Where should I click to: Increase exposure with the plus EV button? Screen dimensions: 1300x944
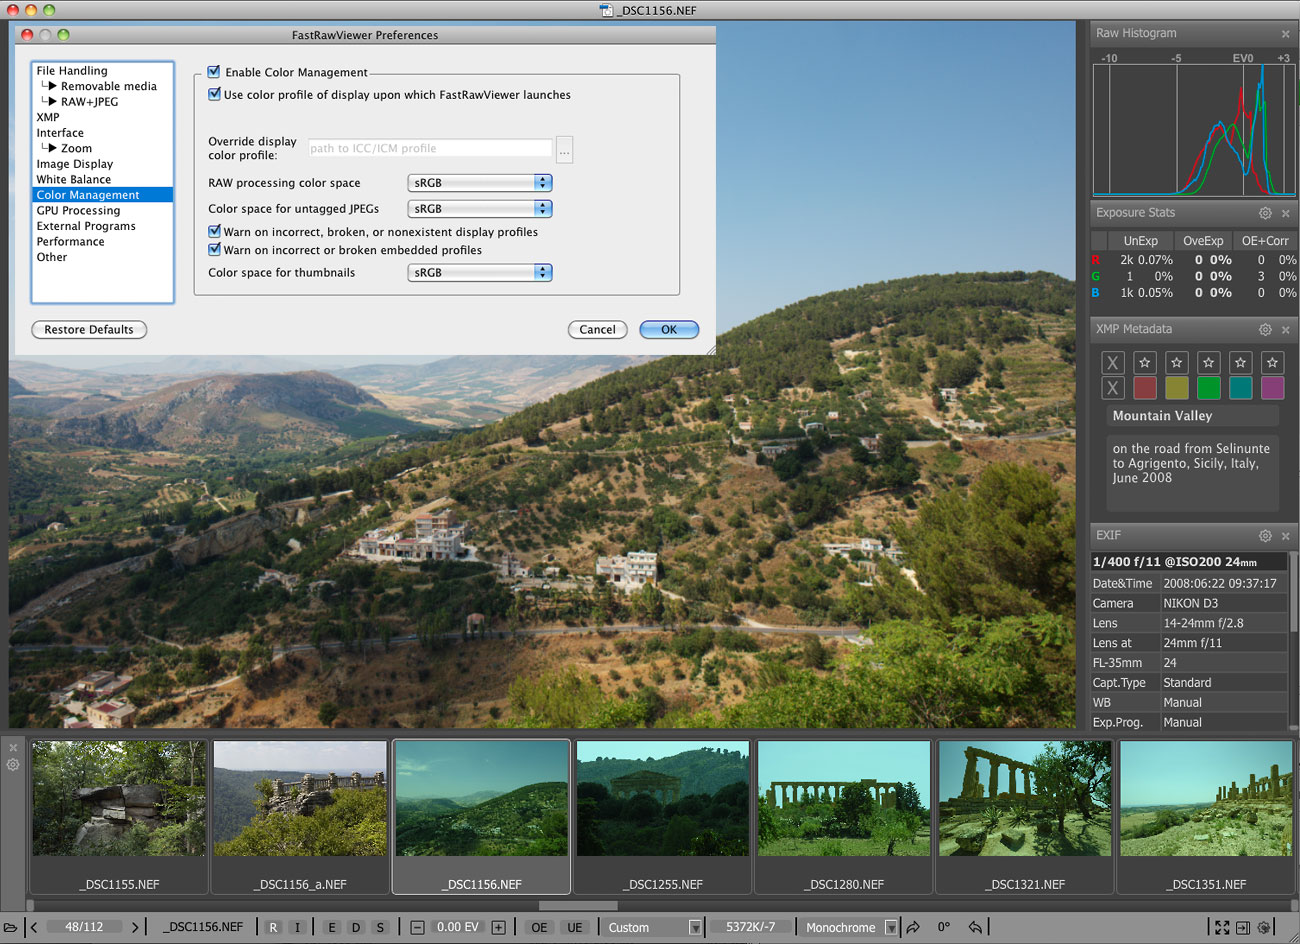[498, 927]
